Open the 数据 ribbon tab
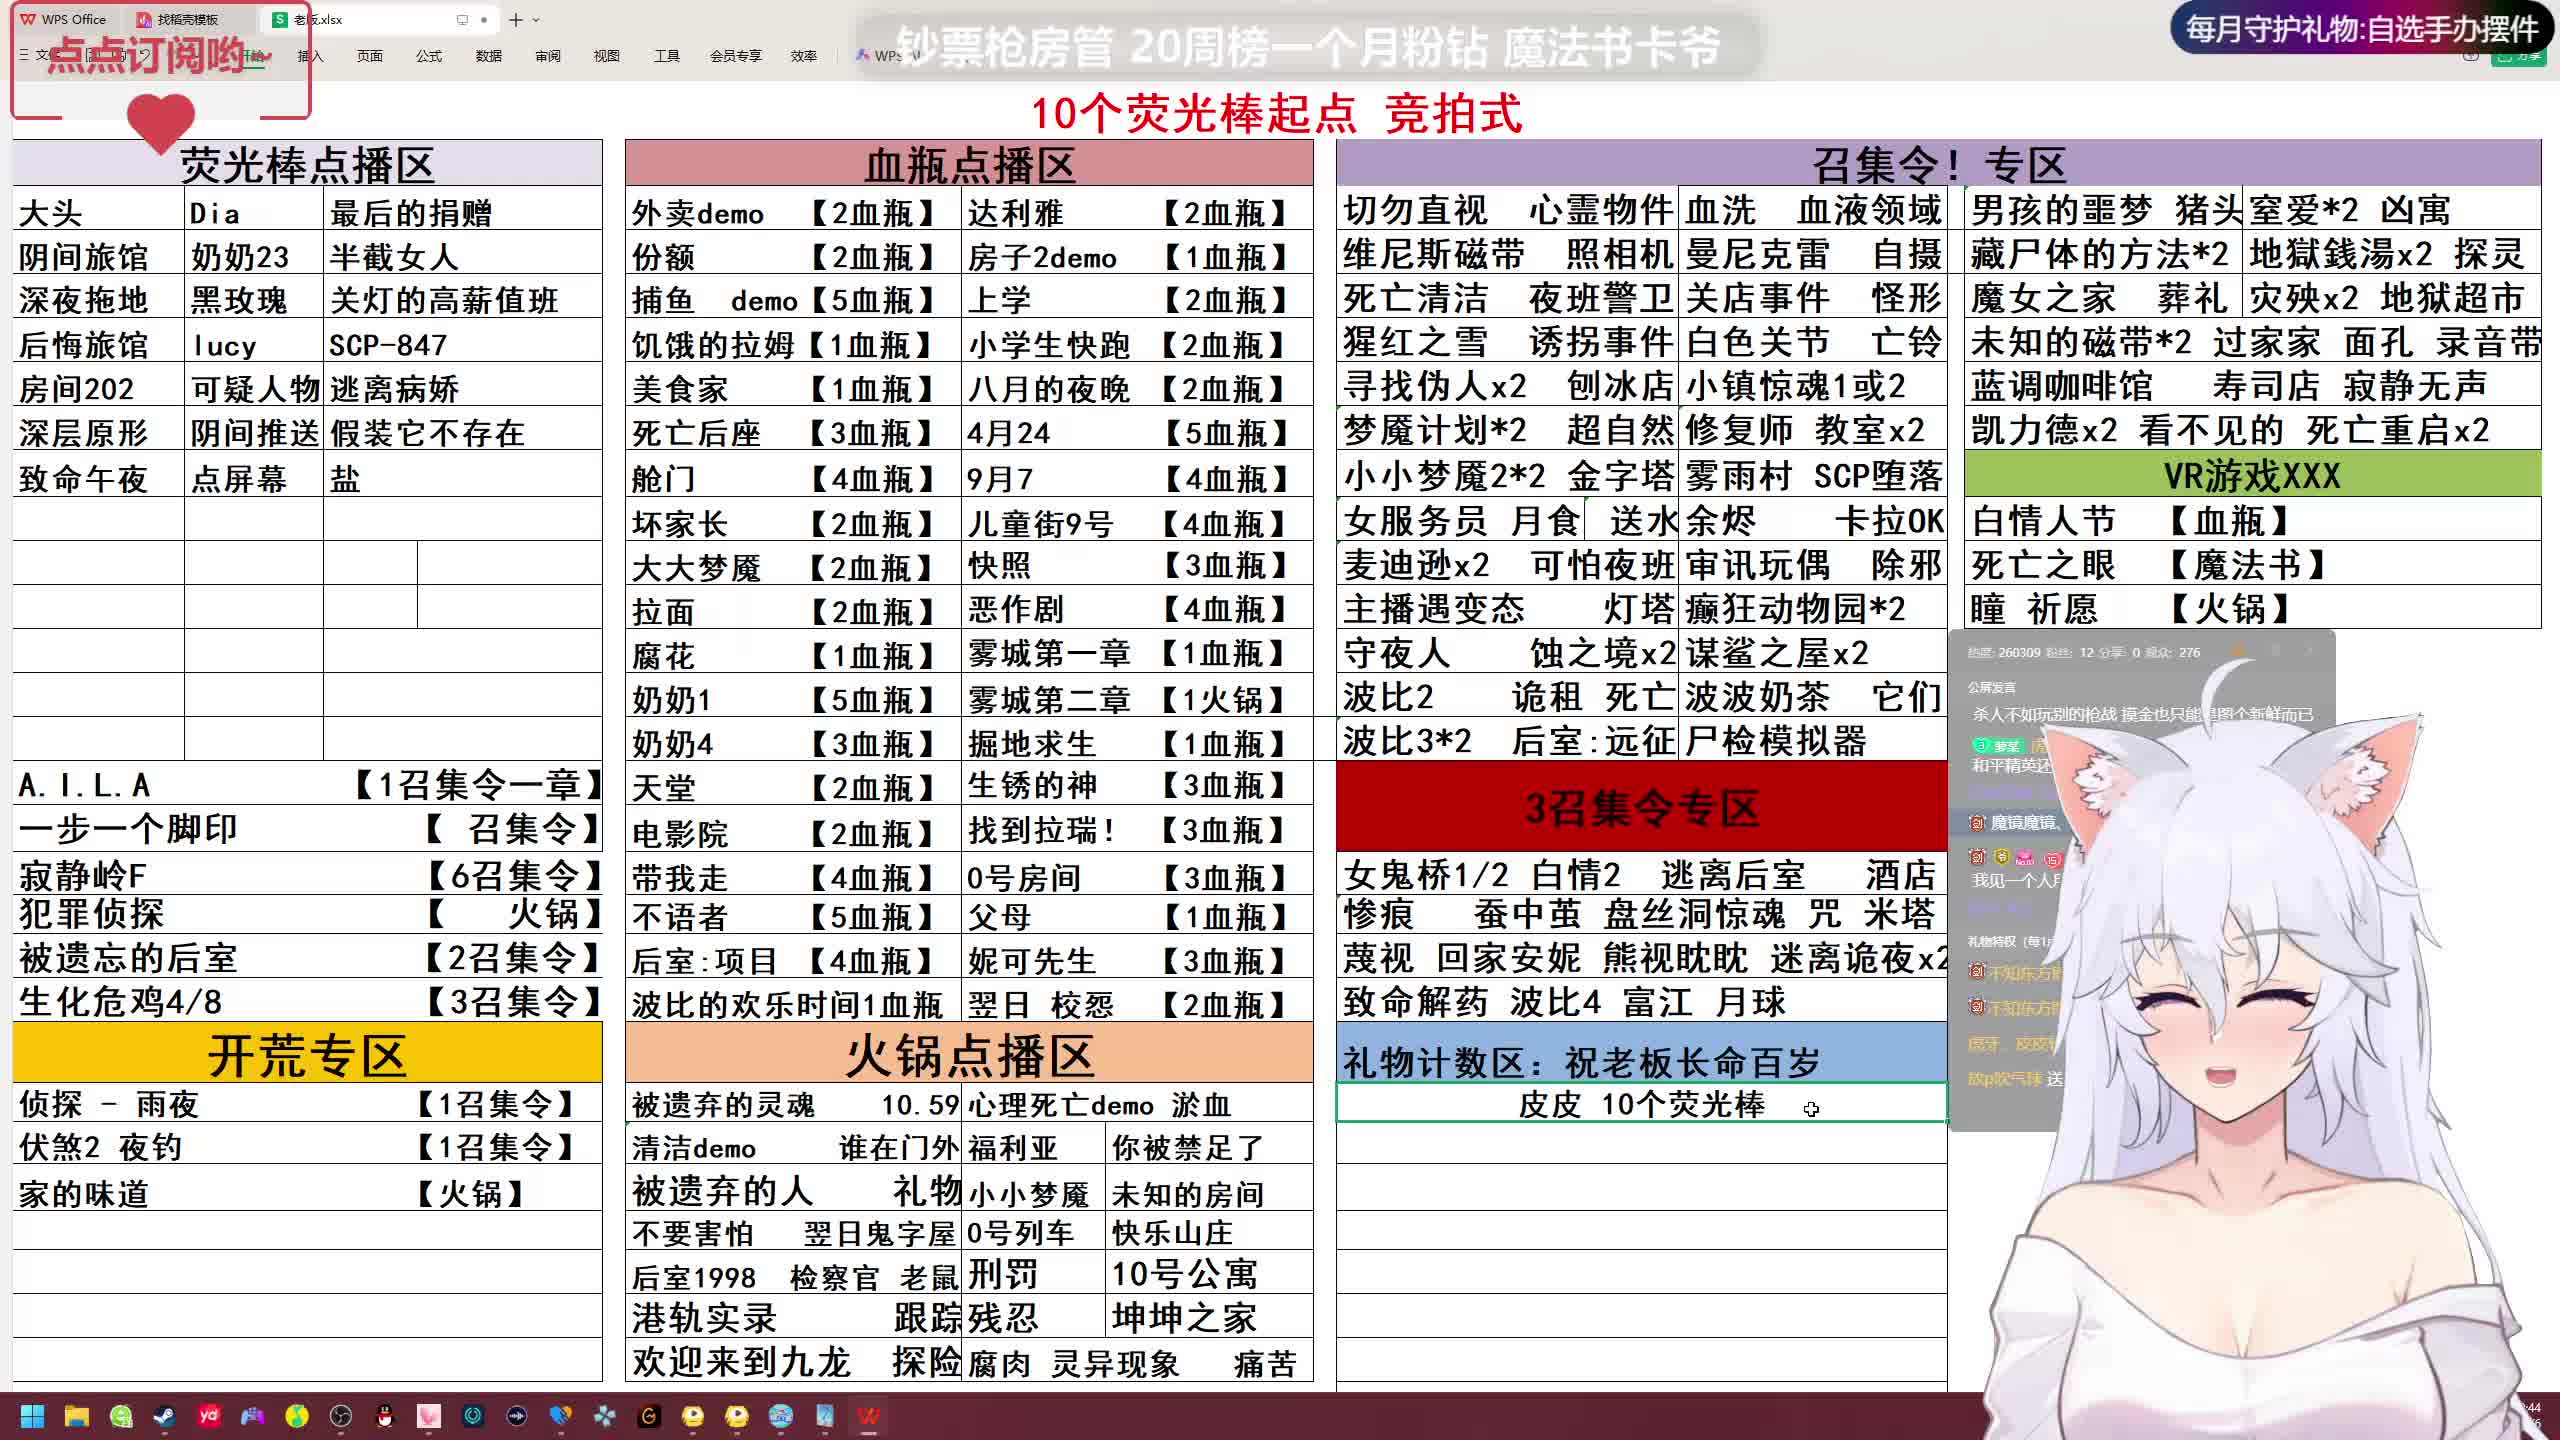Viewport: 2560px width, 1440px height. (488, 56)
